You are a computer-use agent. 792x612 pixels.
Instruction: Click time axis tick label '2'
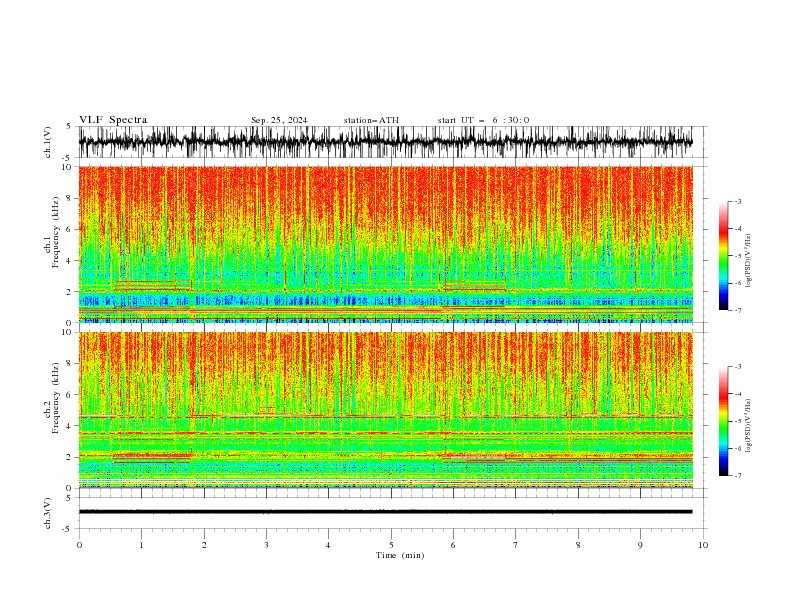(x=204, y=545)
